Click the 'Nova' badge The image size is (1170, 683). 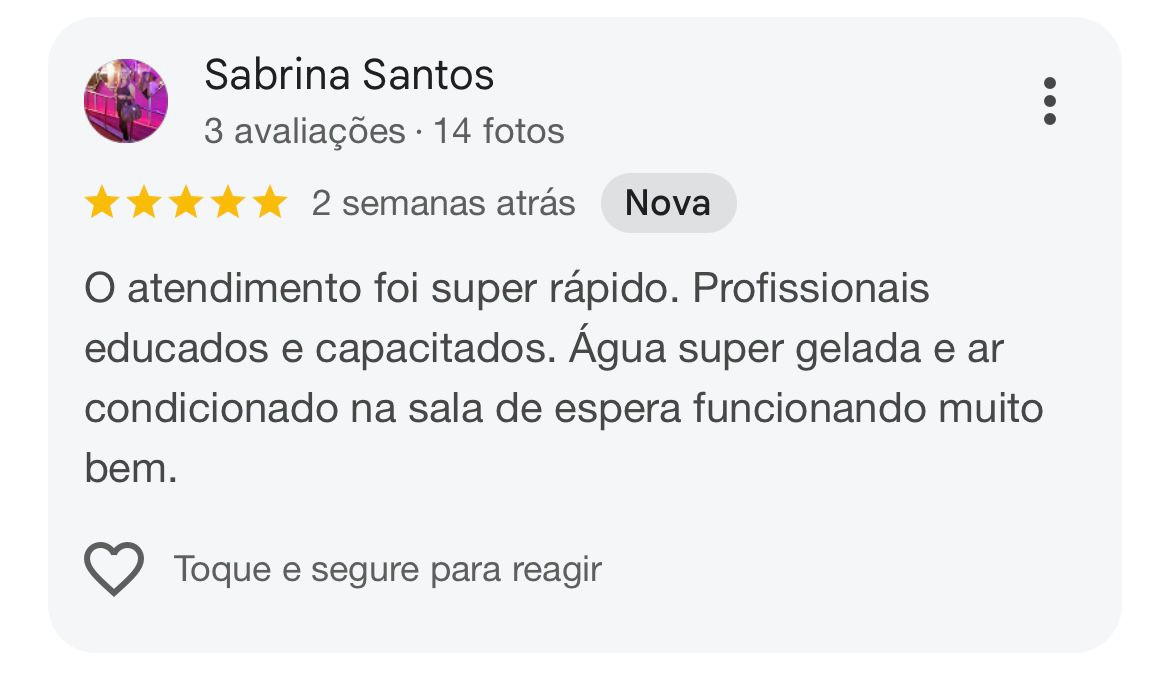coord(669,203)
